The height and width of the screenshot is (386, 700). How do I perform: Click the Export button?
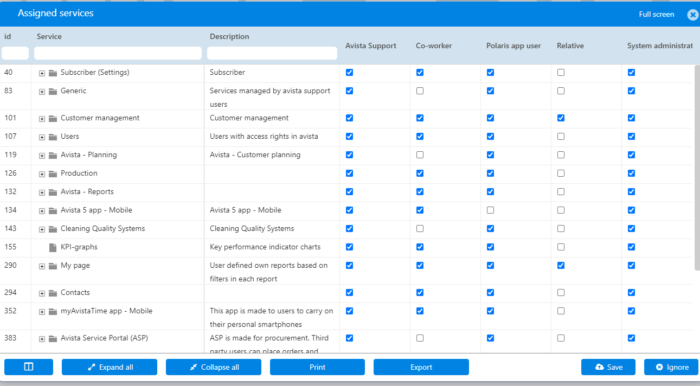421,367
